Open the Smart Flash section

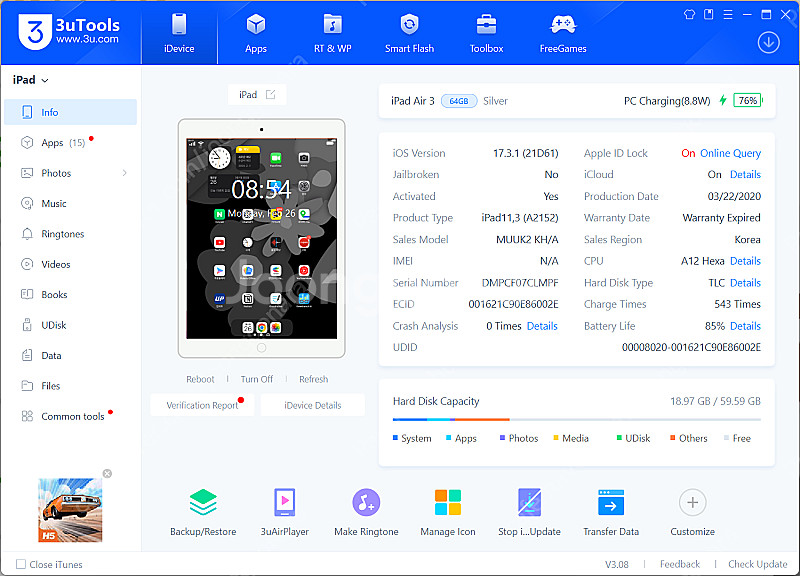(x=409, y=34)
